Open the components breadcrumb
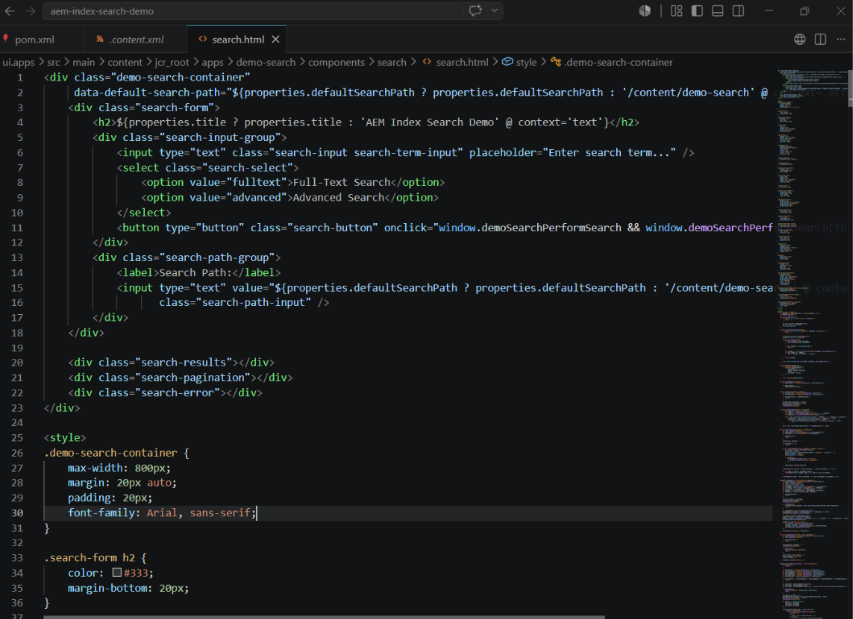Viewport: 853px width, 619px height. [x=336, y=63]
